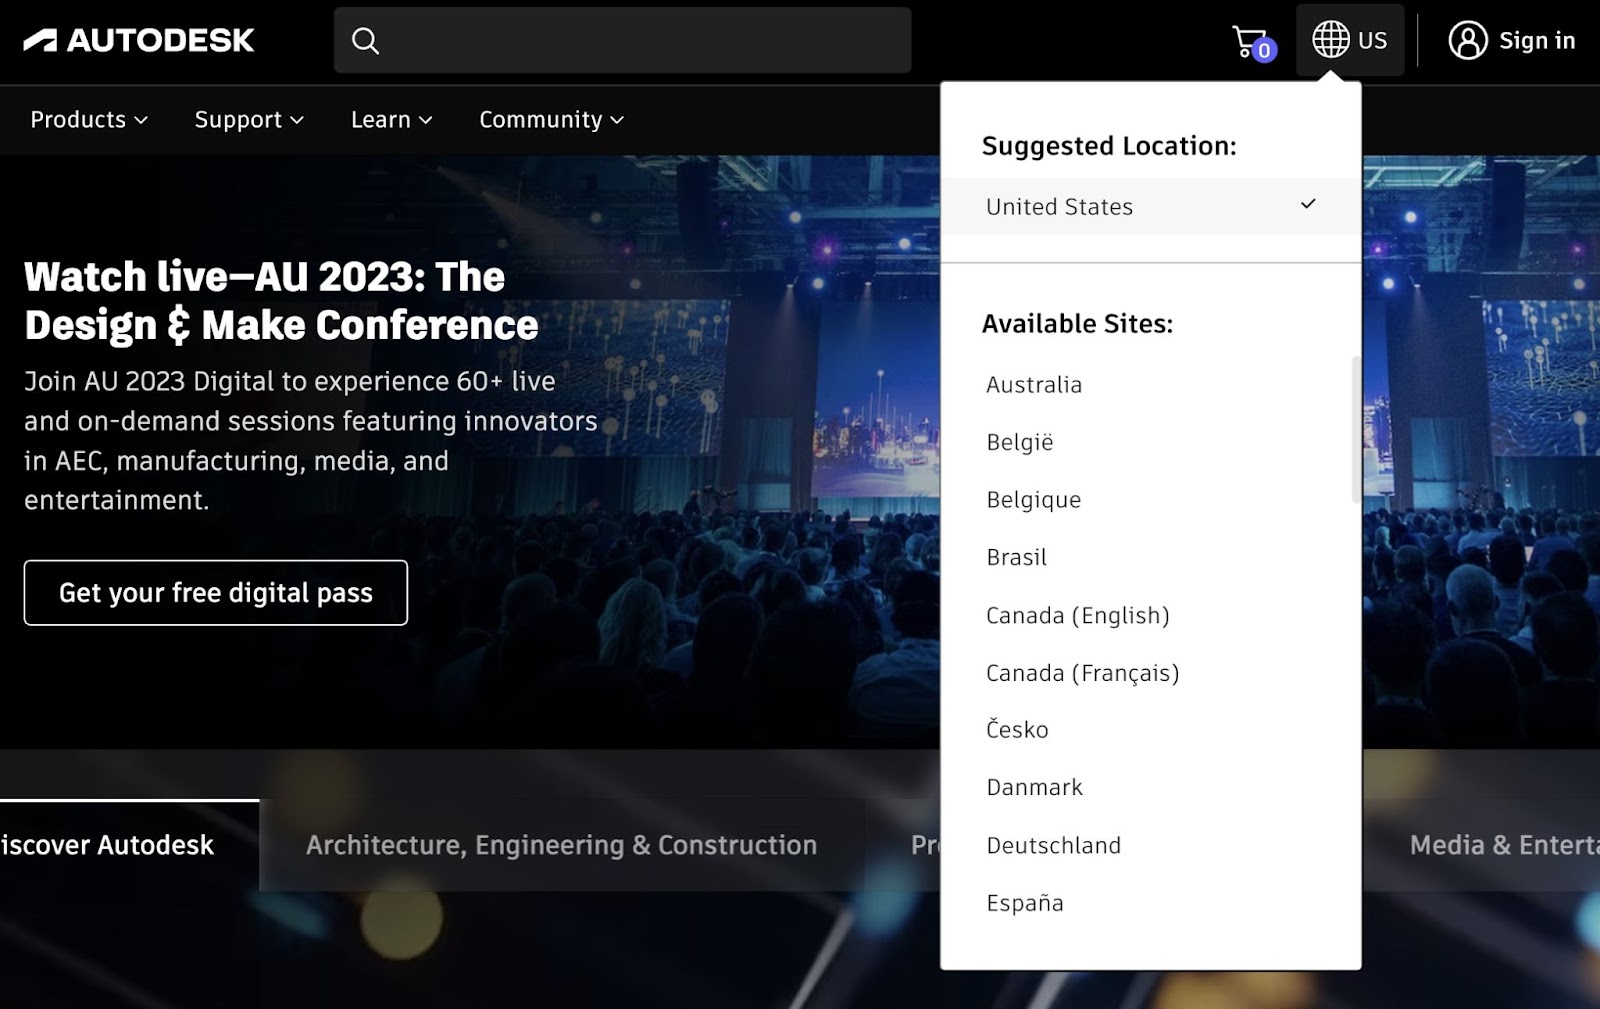Open the shopping cart icon
The height and width of the screenshot is (1009, 1600).
tap(1253, 42)
